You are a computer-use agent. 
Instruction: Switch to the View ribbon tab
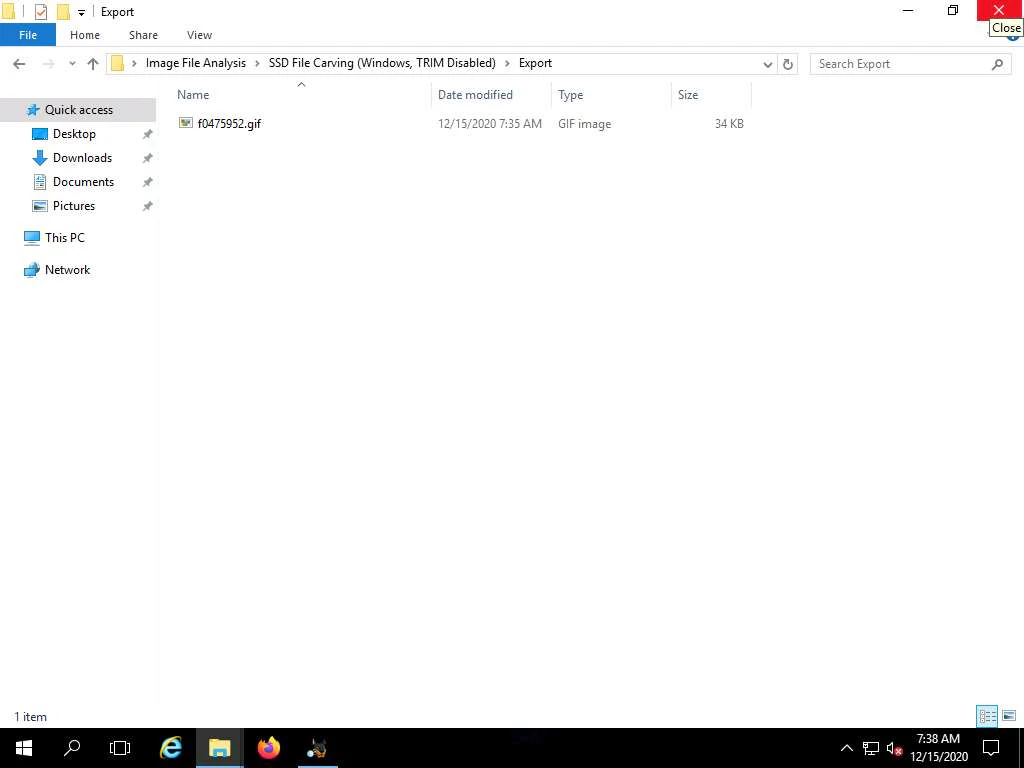coord(199,35)
